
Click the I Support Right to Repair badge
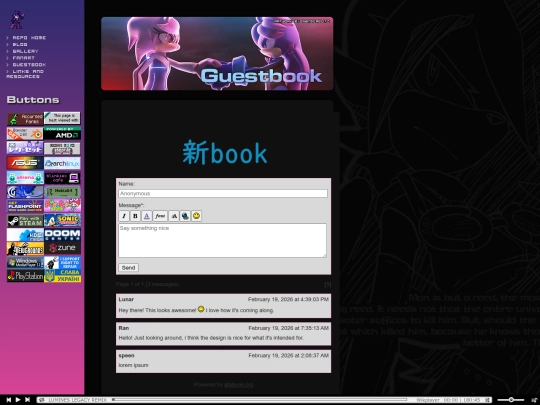62,262
